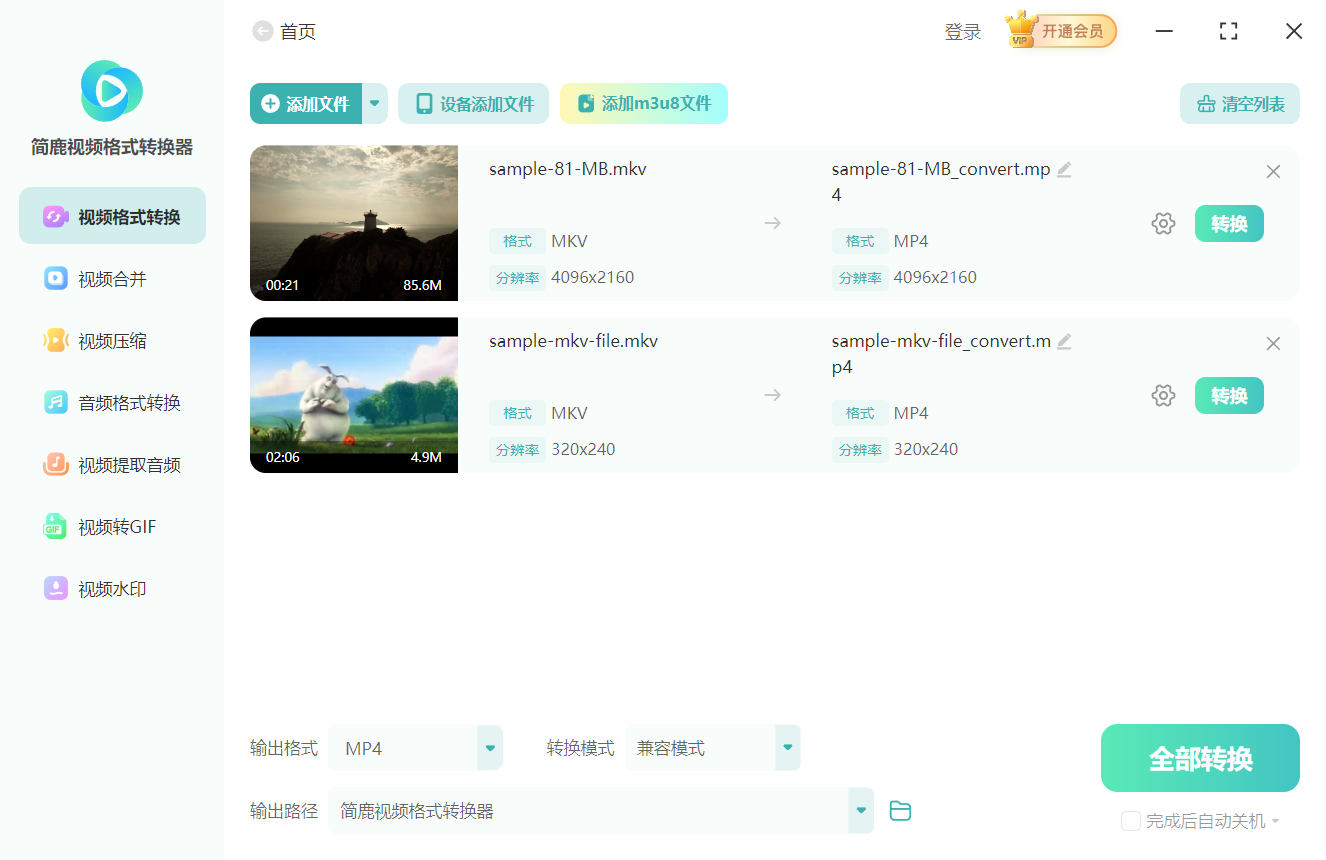The width and height of the screenshot is (1326, 860).
Task: Open the 视频合并 (video merge) tool
Action: [111, 278]
